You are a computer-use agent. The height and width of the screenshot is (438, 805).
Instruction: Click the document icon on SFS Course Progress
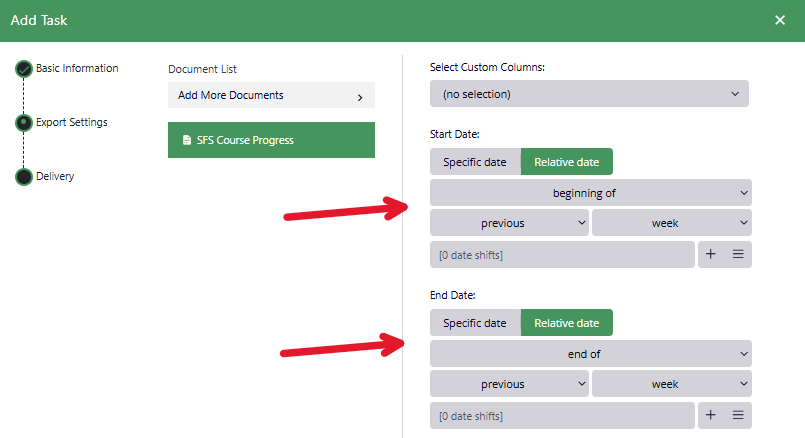click(x=186, y=140)
